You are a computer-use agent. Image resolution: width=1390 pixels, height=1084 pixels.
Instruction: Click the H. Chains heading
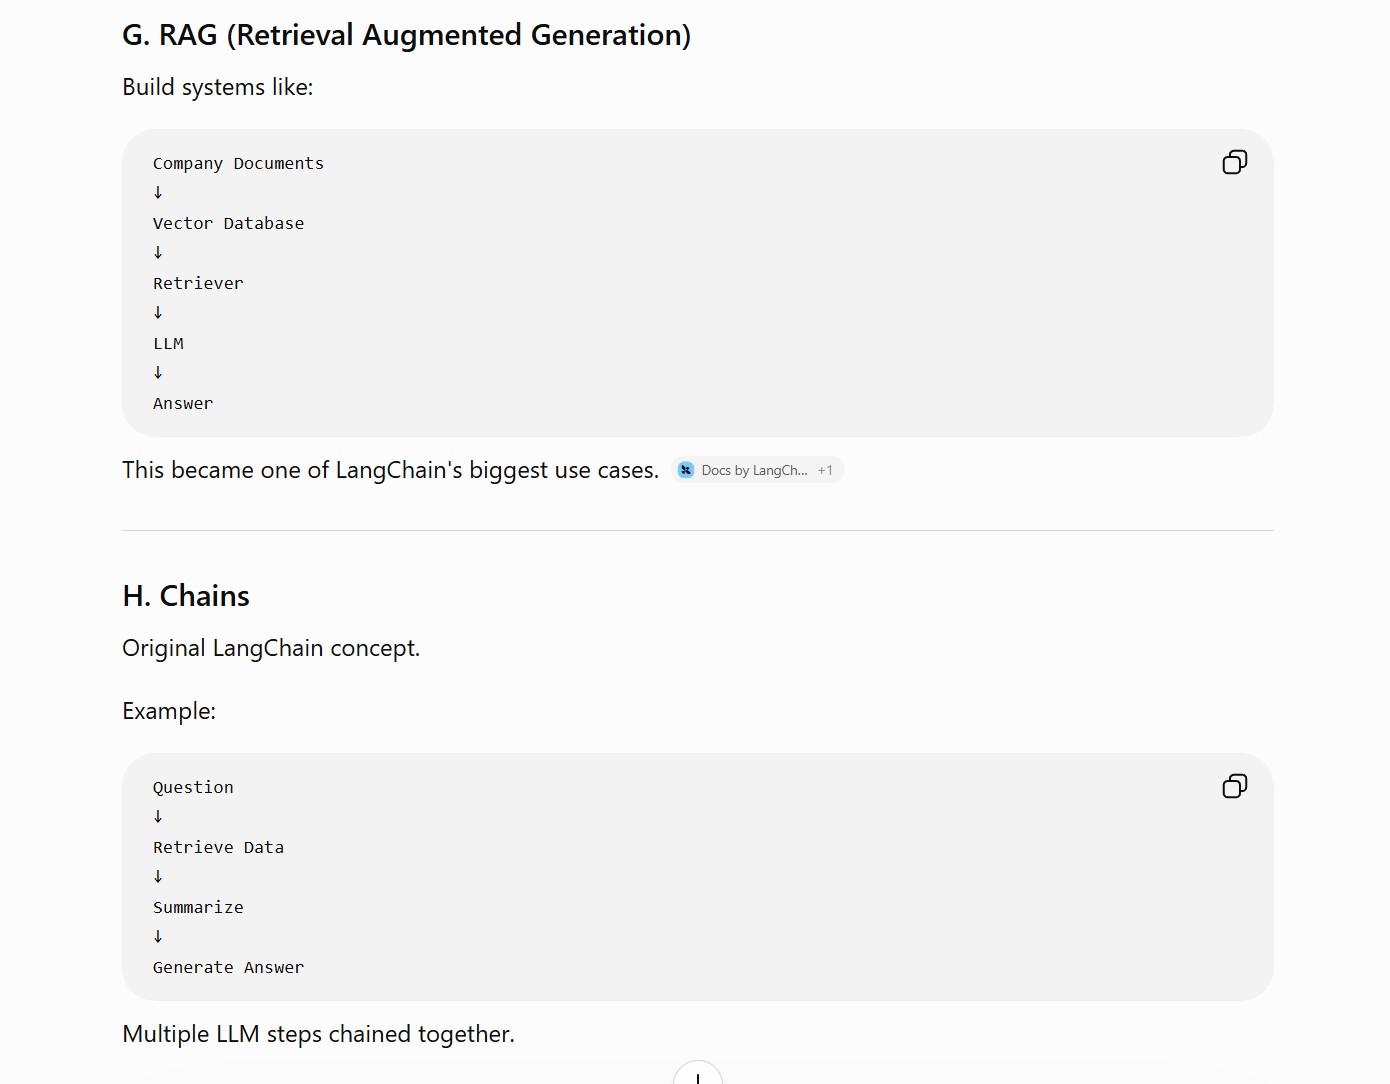(186, 596)
